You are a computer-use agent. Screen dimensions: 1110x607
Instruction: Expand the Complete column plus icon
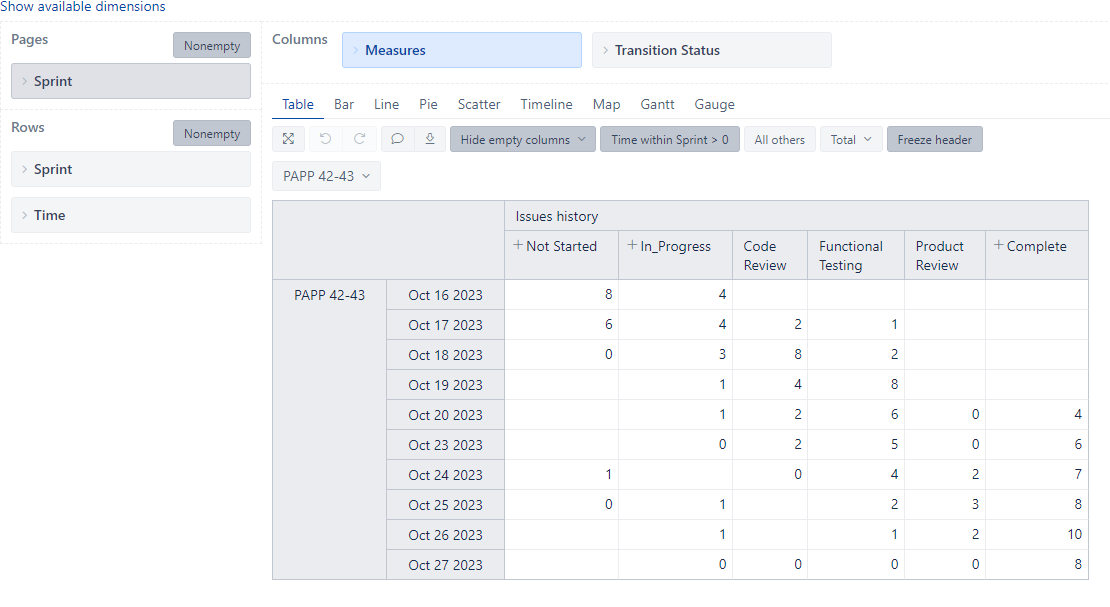pos(998,246)
